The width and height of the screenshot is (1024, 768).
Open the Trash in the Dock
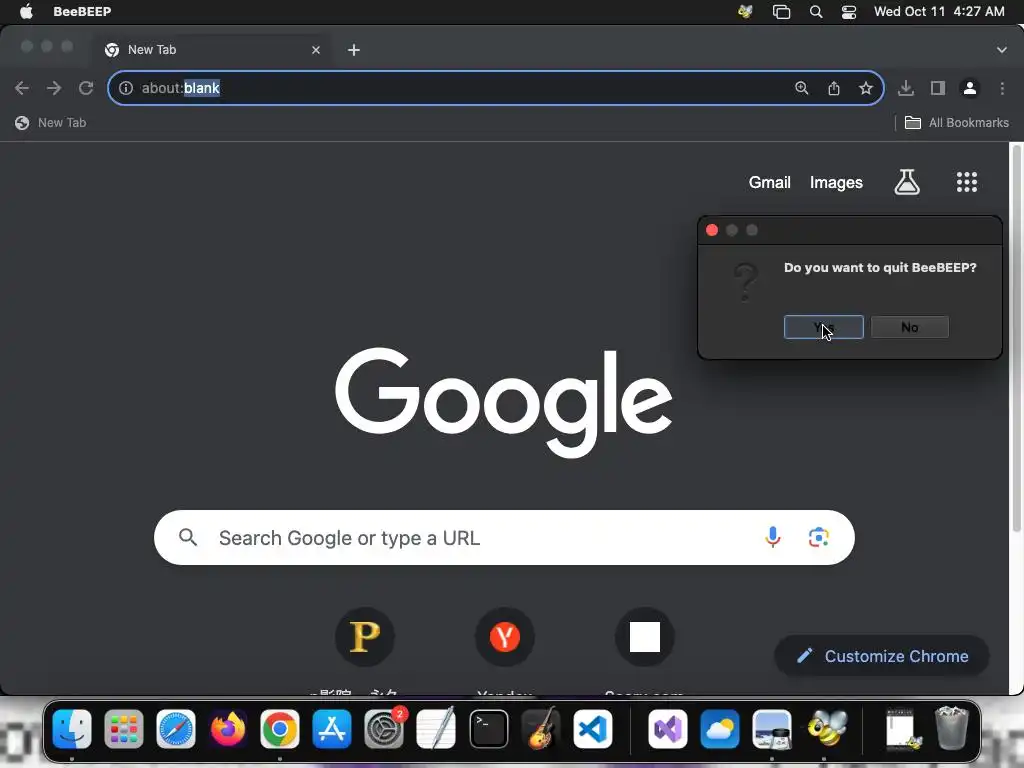(952, 729)
